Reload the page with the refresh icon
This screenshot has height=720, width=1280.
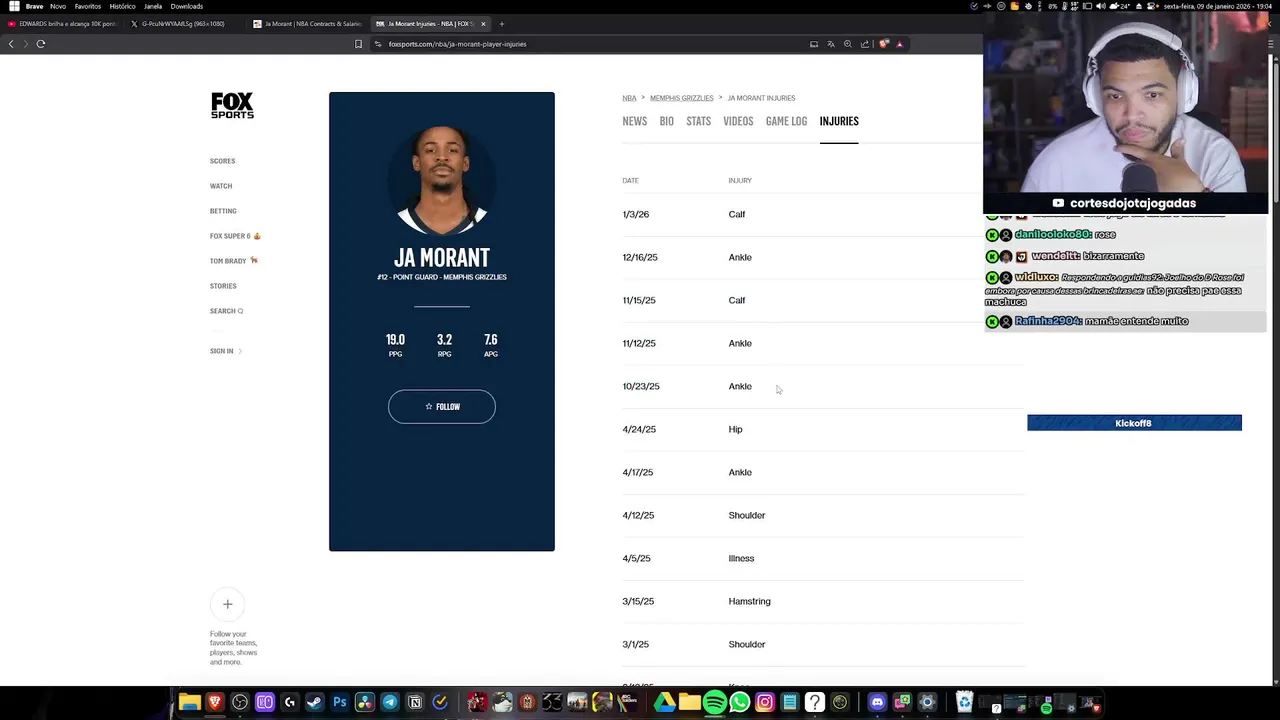[x=41, y=44]
